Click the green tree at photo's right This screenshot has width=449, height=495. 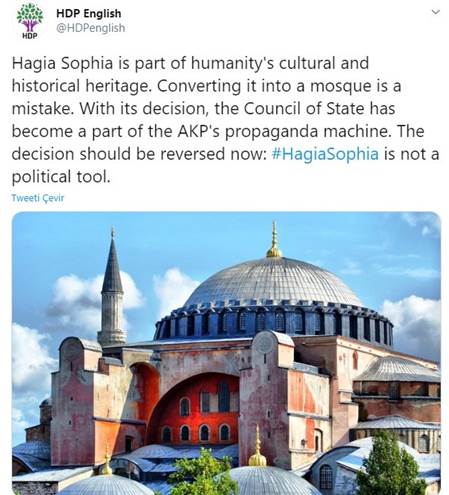click(389, 463)
